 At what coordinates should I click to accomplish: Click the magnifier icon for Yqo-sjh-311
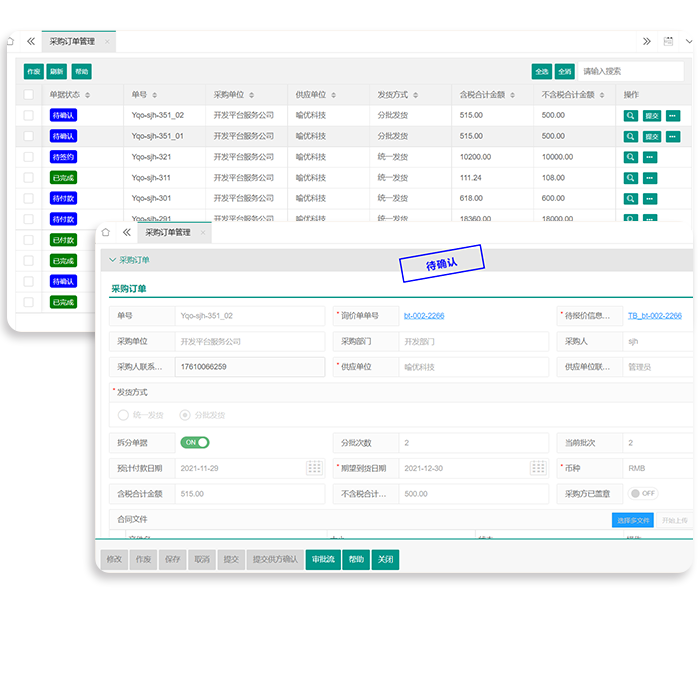pos(630,178)
